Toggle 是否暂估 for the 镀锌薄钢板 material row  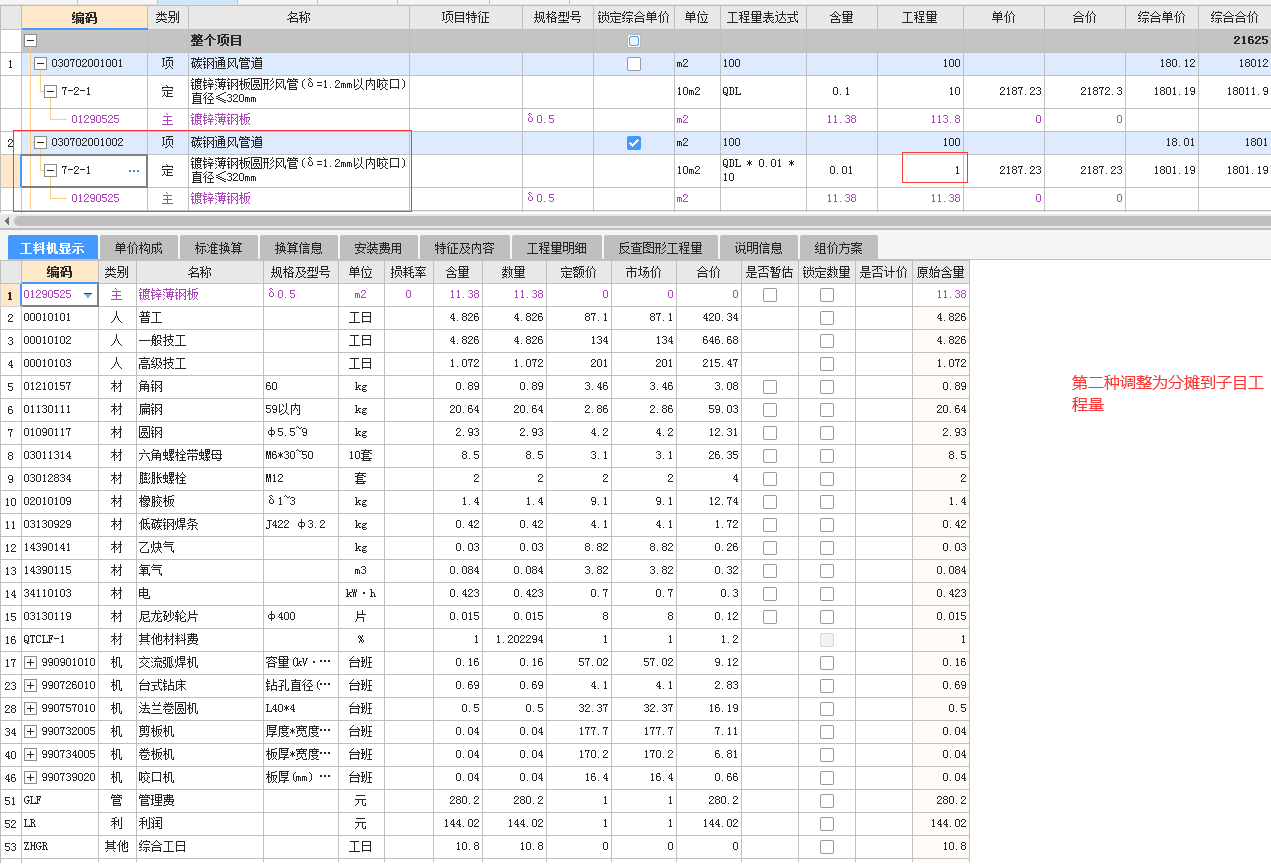pos(770,295)
